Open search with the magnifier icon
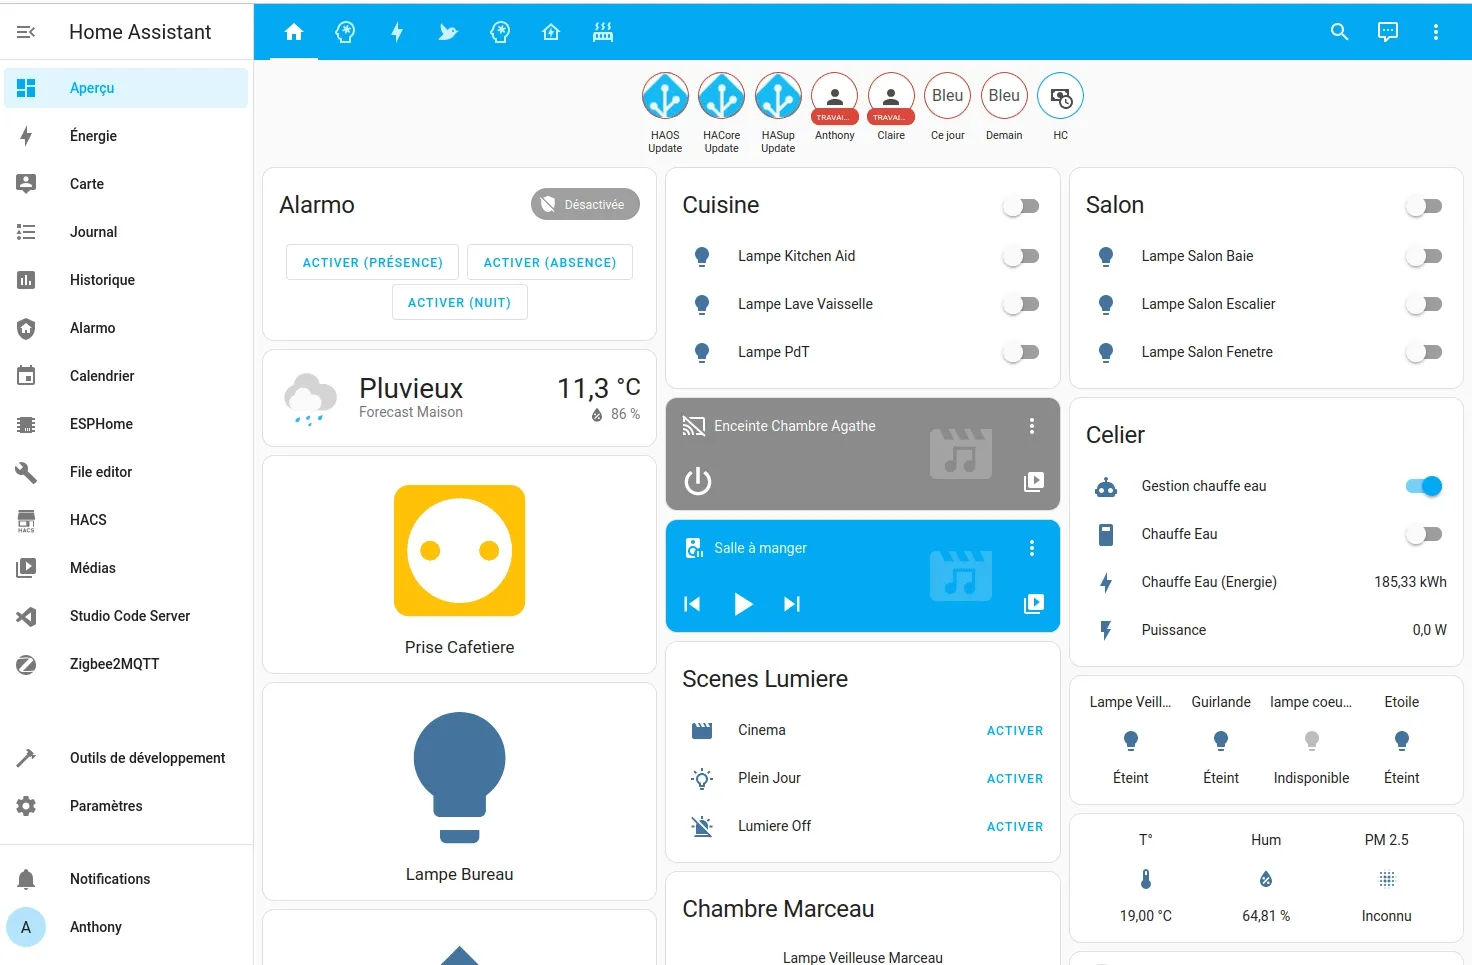 point(1339,31)
